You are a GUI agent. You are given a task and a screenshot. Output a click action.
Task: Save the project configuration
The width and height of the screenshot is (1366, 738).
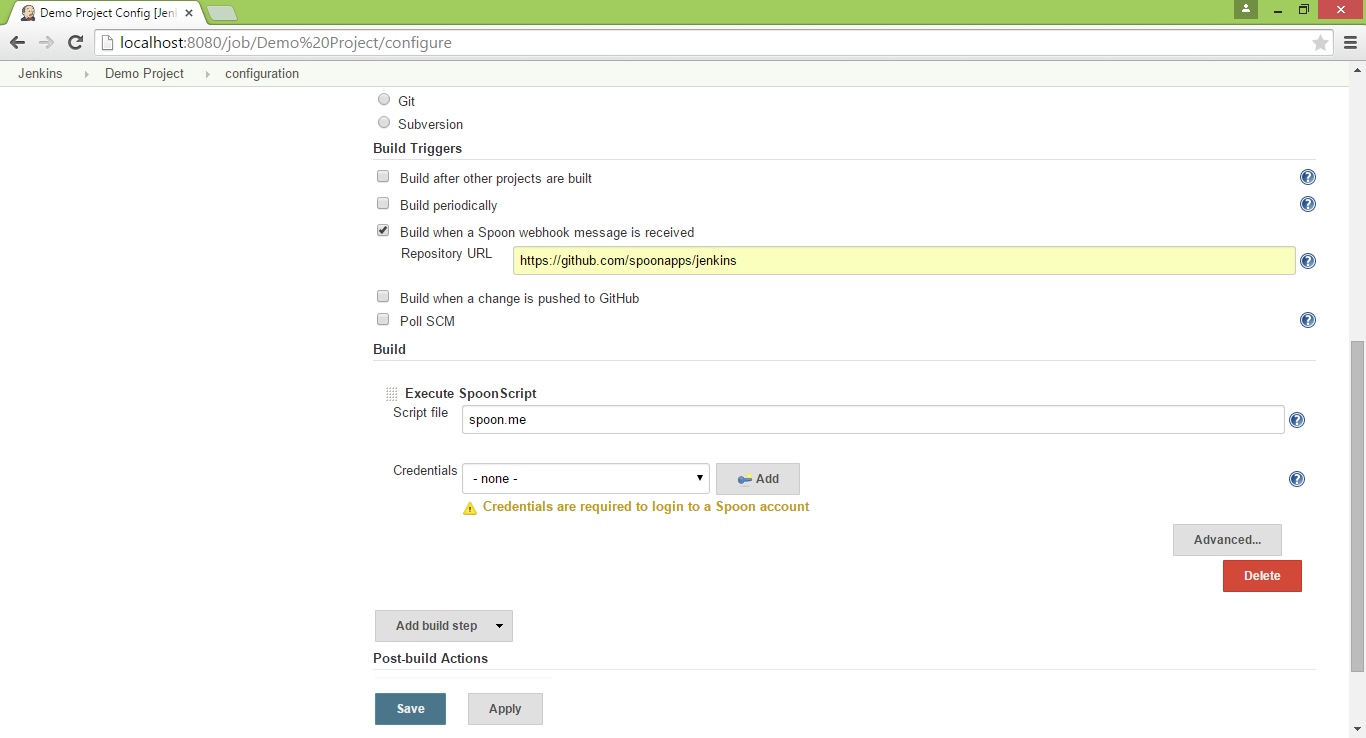411,709
